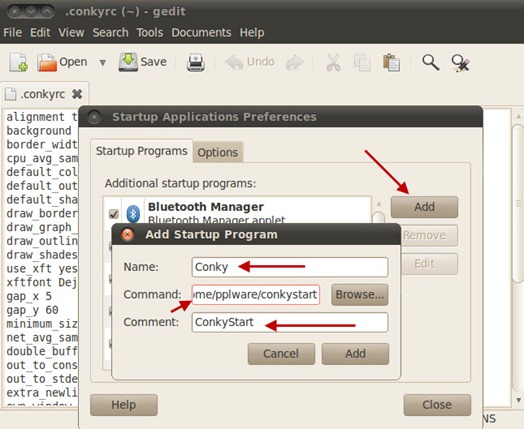This screenshot has height=429, width=524.
Task: Switch to the Options tab
Action: [218, 153]
